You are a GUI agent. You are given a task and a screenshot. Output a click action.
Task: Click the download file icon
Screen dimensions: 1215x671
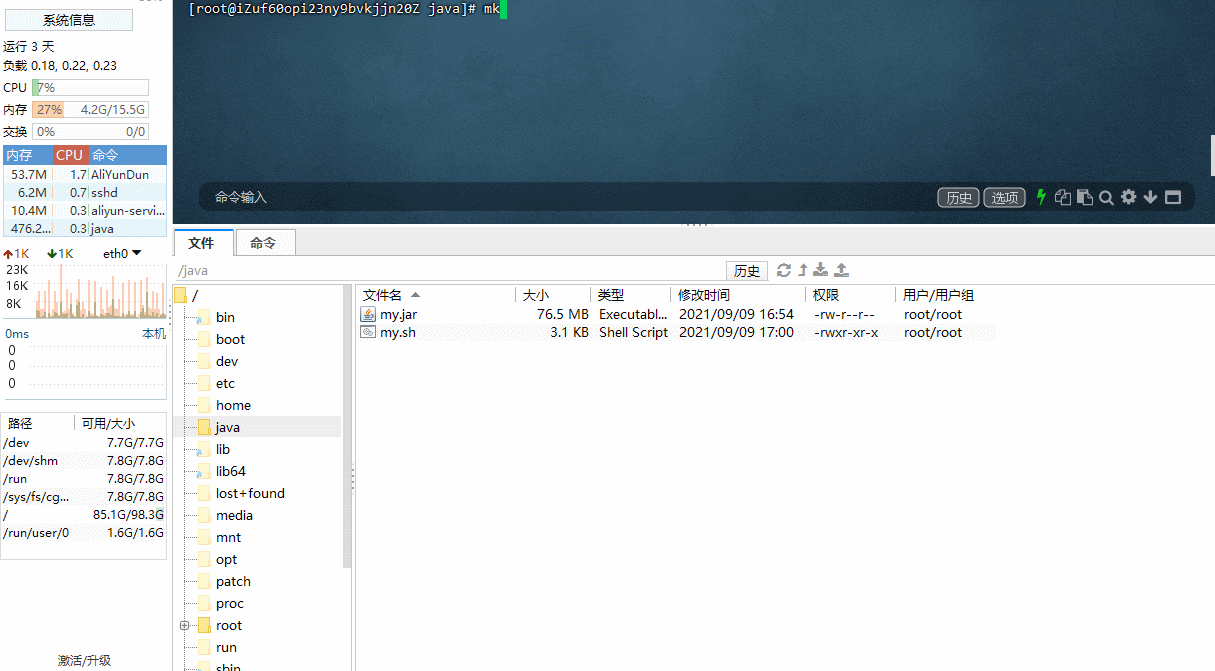[x=821, y=270]
